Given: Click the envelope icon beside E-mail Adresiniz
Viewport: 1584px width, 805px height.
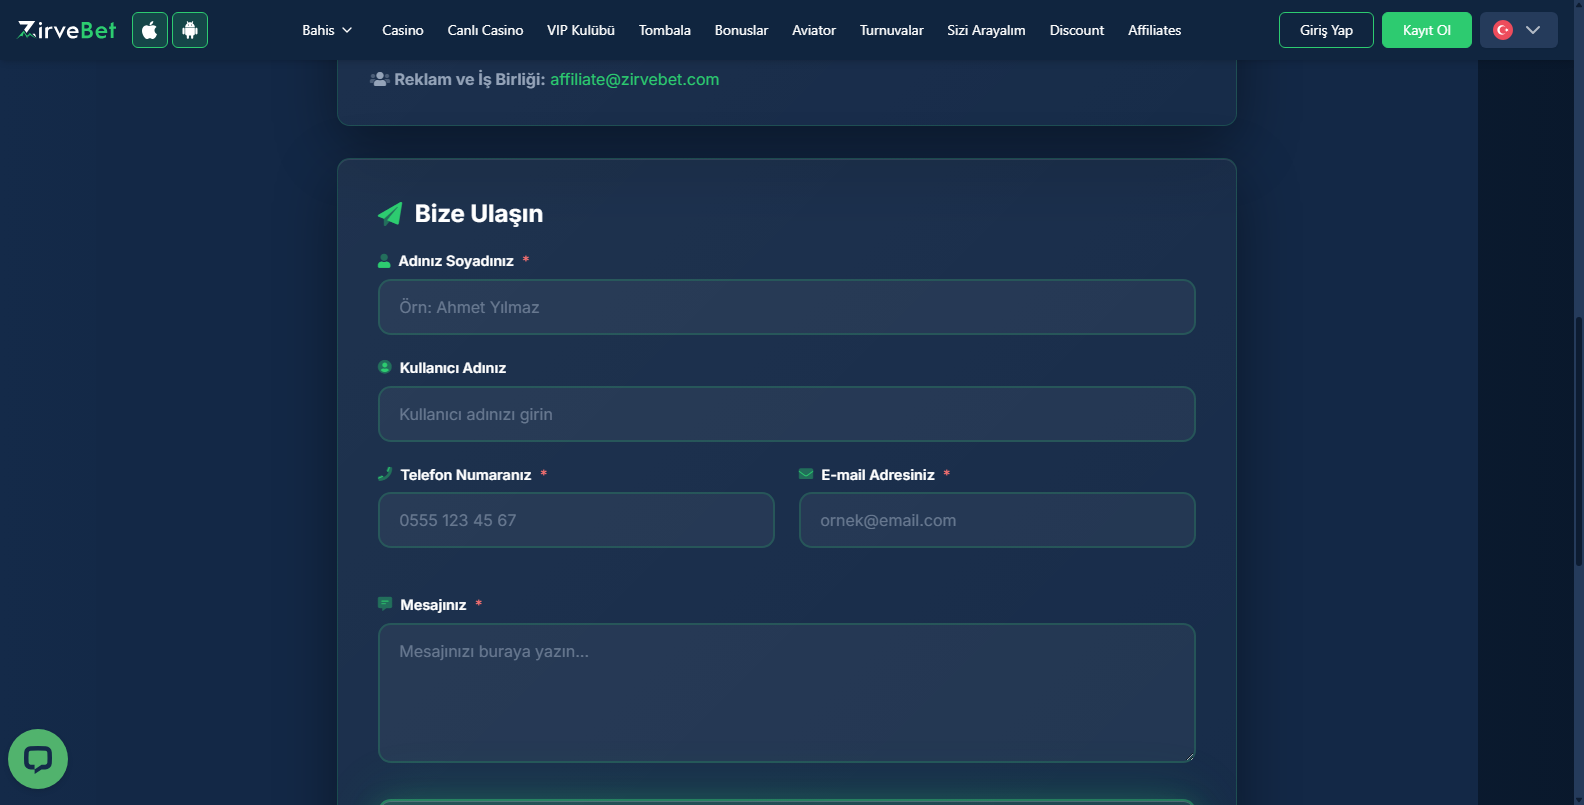Looking at the screenshot, I should (806, 474).
